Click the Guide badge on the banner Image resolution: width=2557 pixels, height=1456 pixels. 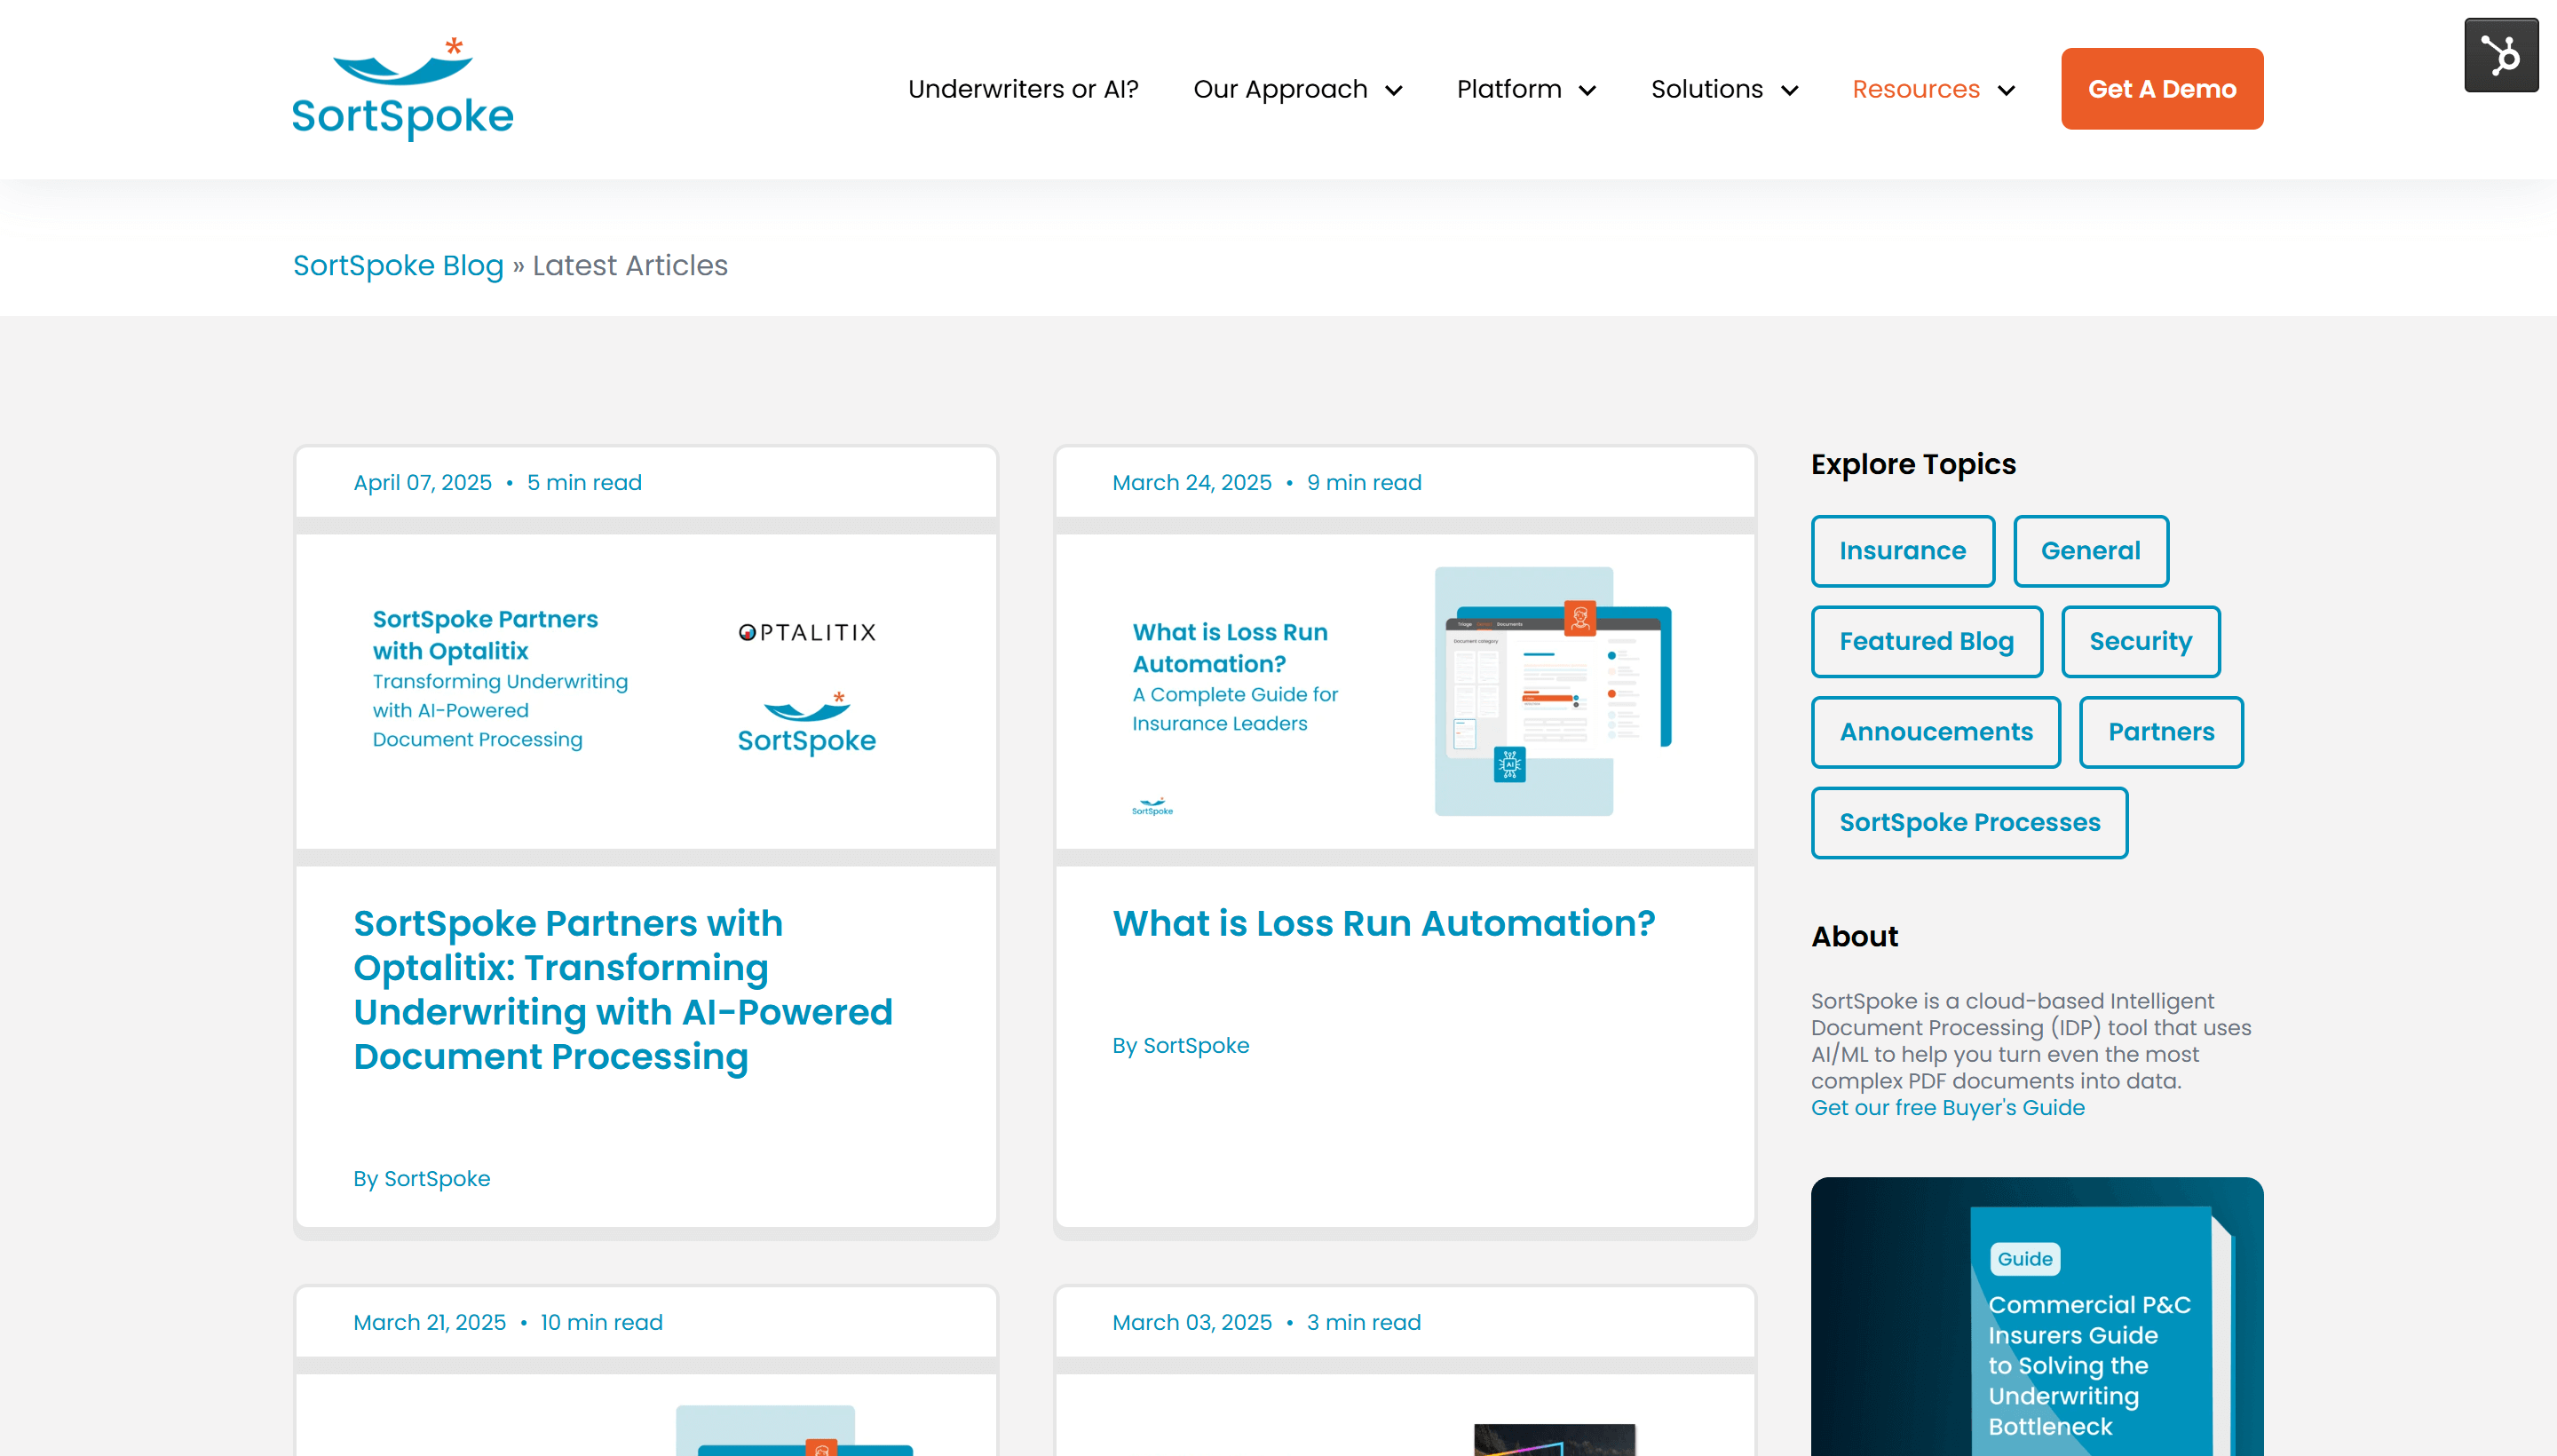[2025, 1259]
